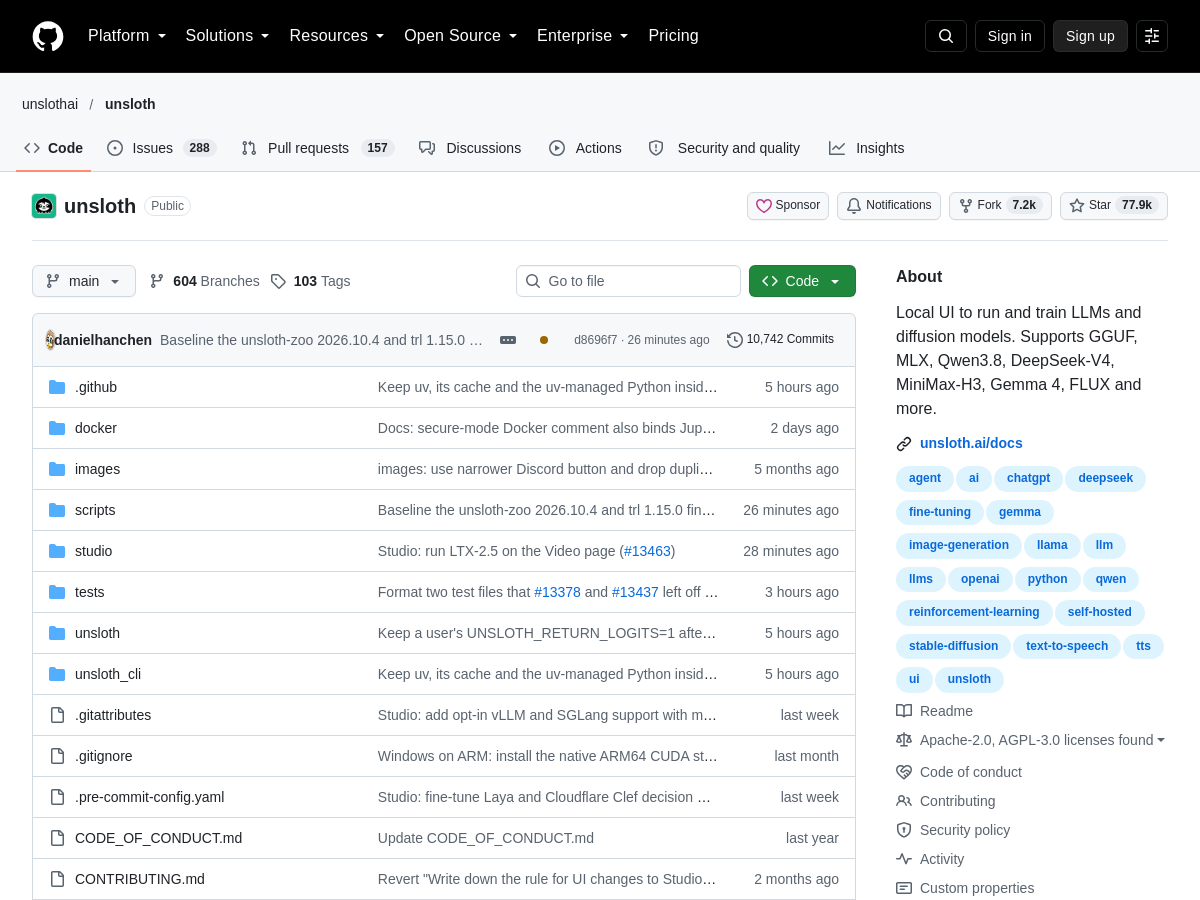Click the Go to file search field
1200x900 pixels.
pyautogui.click(x=628, y=281)
